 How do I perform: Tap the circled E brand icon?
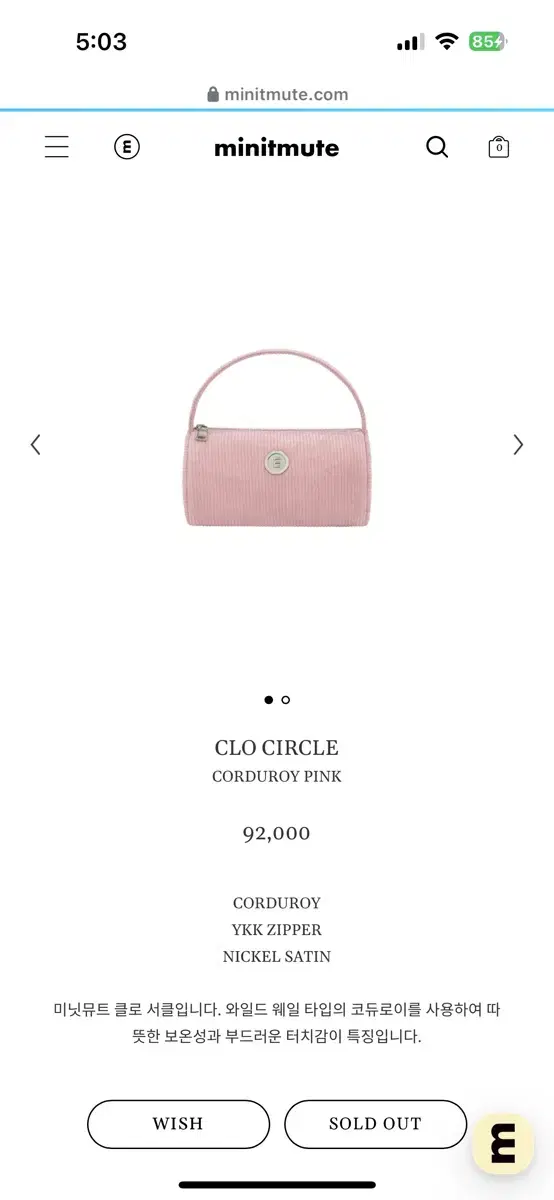tap(126, 147)
